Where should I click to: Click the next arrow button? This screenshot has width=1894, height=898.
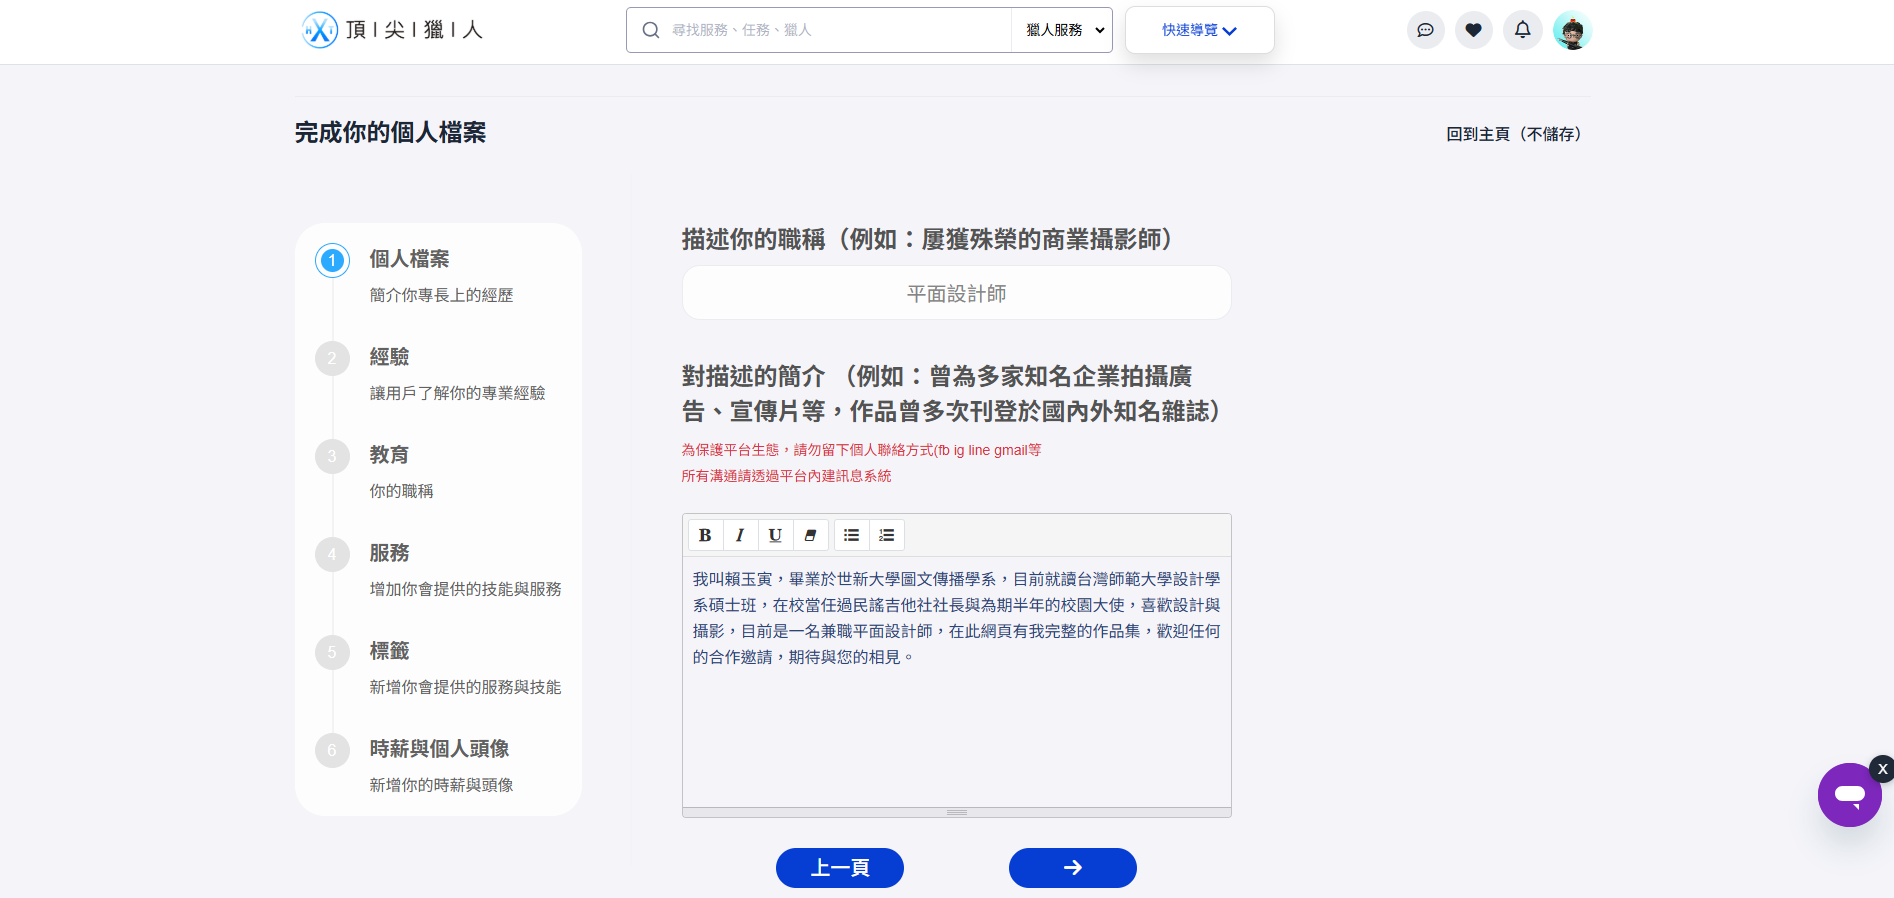click(x=1072, y=867)
